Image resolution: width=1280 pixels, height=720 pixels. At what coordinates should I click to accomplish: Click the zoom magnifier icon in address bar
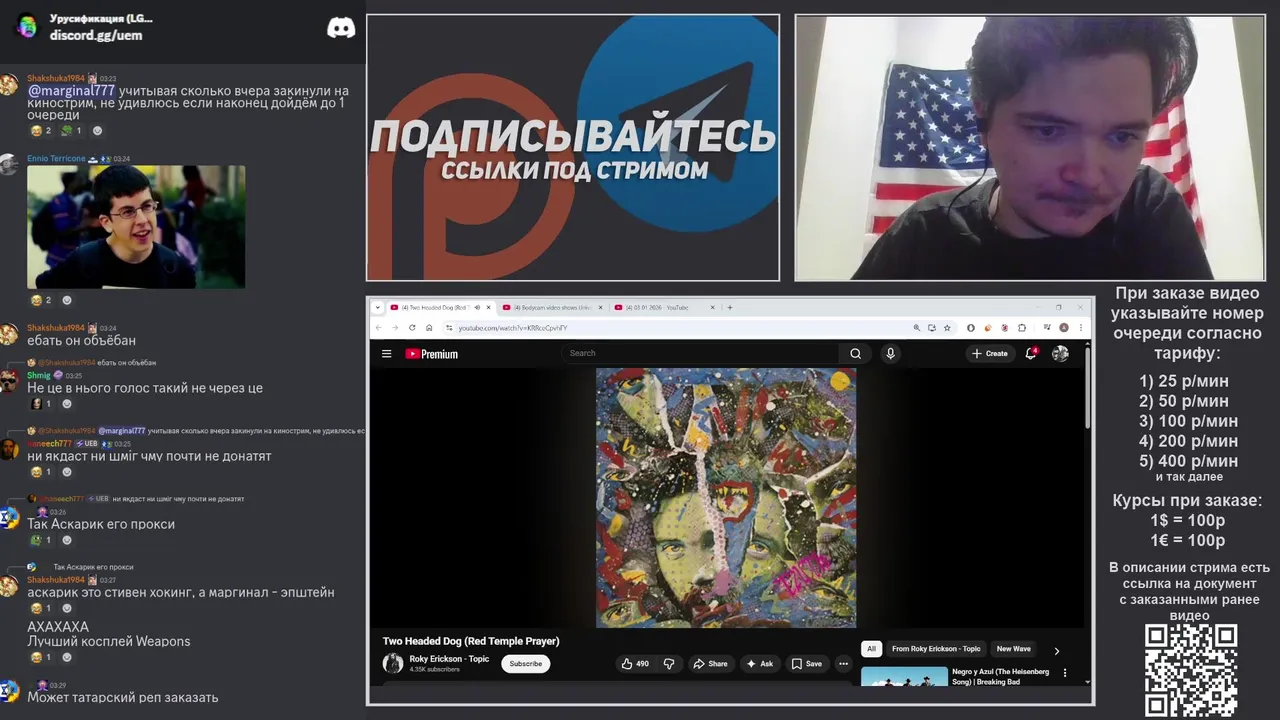click(916, 327)
